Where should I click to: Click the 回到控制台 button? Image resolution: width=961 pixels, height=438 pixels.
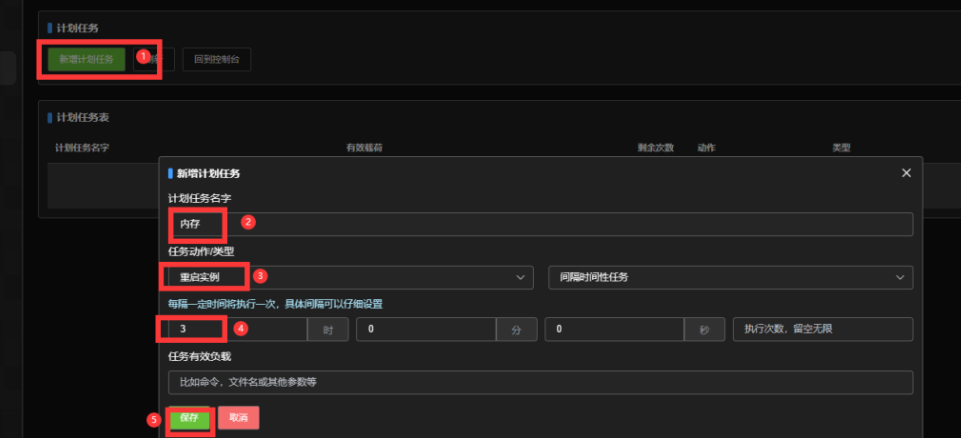pyautogui.click(x=216, y=59)
